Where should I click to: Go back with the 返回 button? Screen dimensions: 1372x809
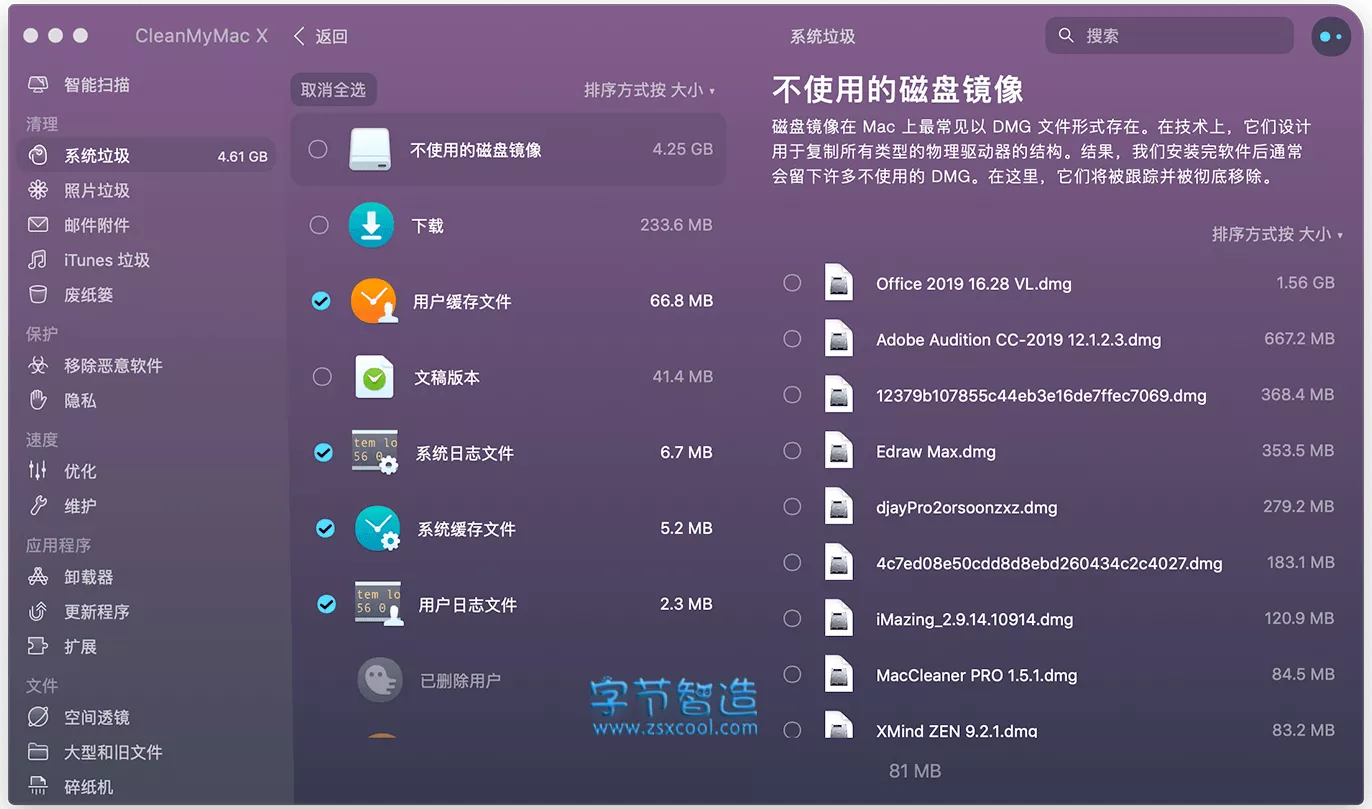[x=320, y=36]
